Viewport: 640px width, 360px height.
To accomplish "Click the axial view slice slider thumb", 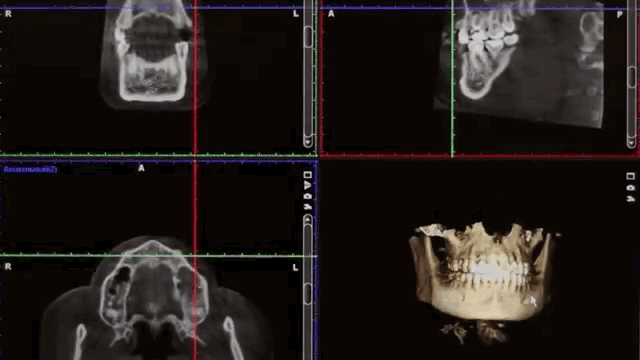I will 308,294.
